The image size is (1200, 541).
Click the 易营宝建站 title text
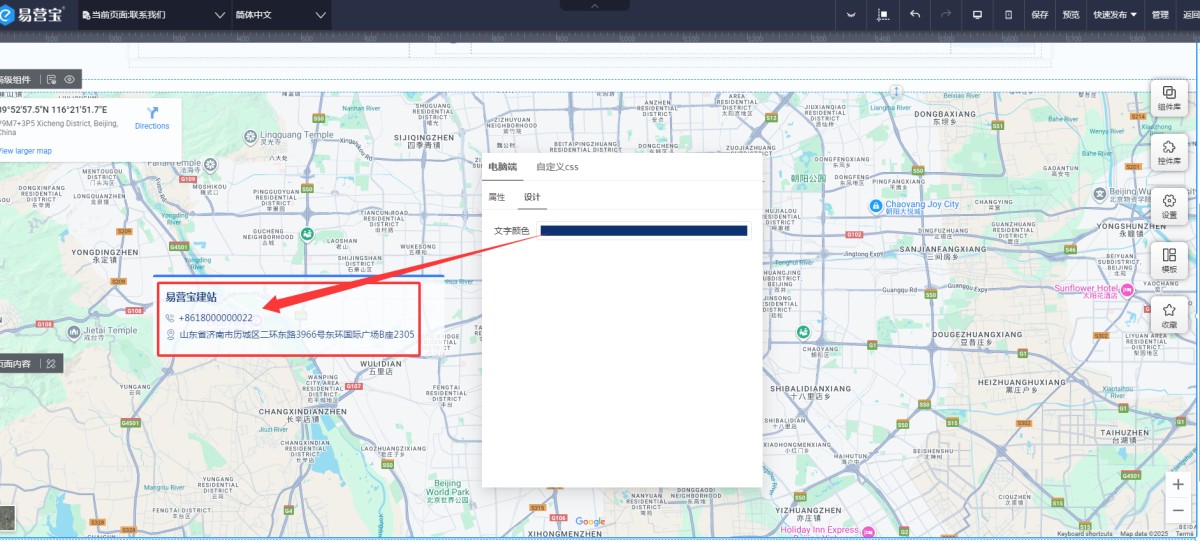[191, 297]
